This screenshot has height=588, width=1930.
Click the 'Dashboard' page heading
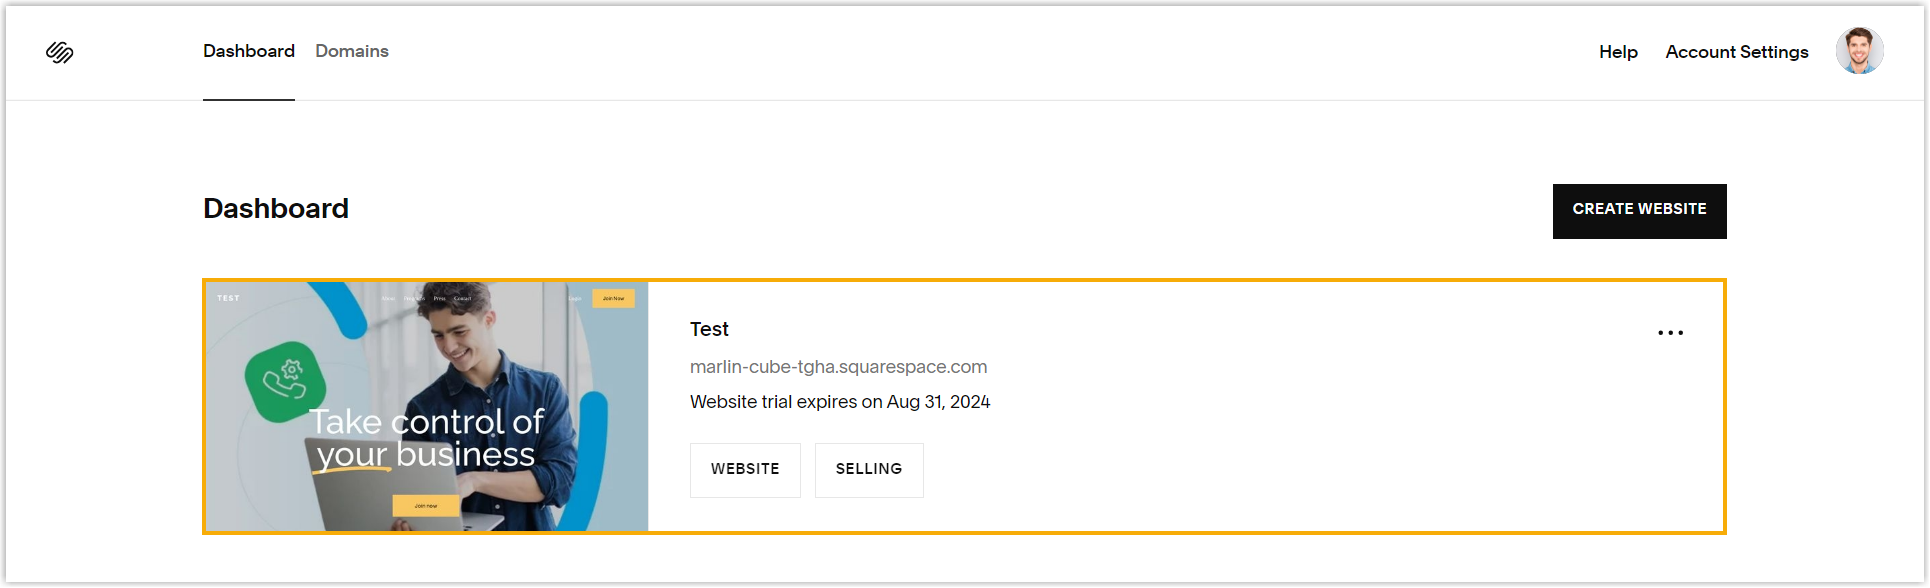[x=276, y=208]
